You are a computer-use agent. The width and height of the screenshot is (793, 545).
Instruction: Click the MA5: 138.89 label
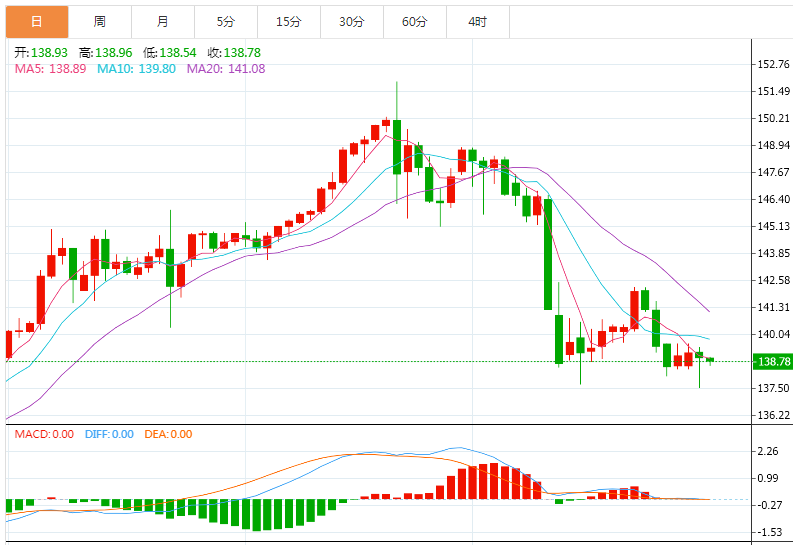[50, 69]
